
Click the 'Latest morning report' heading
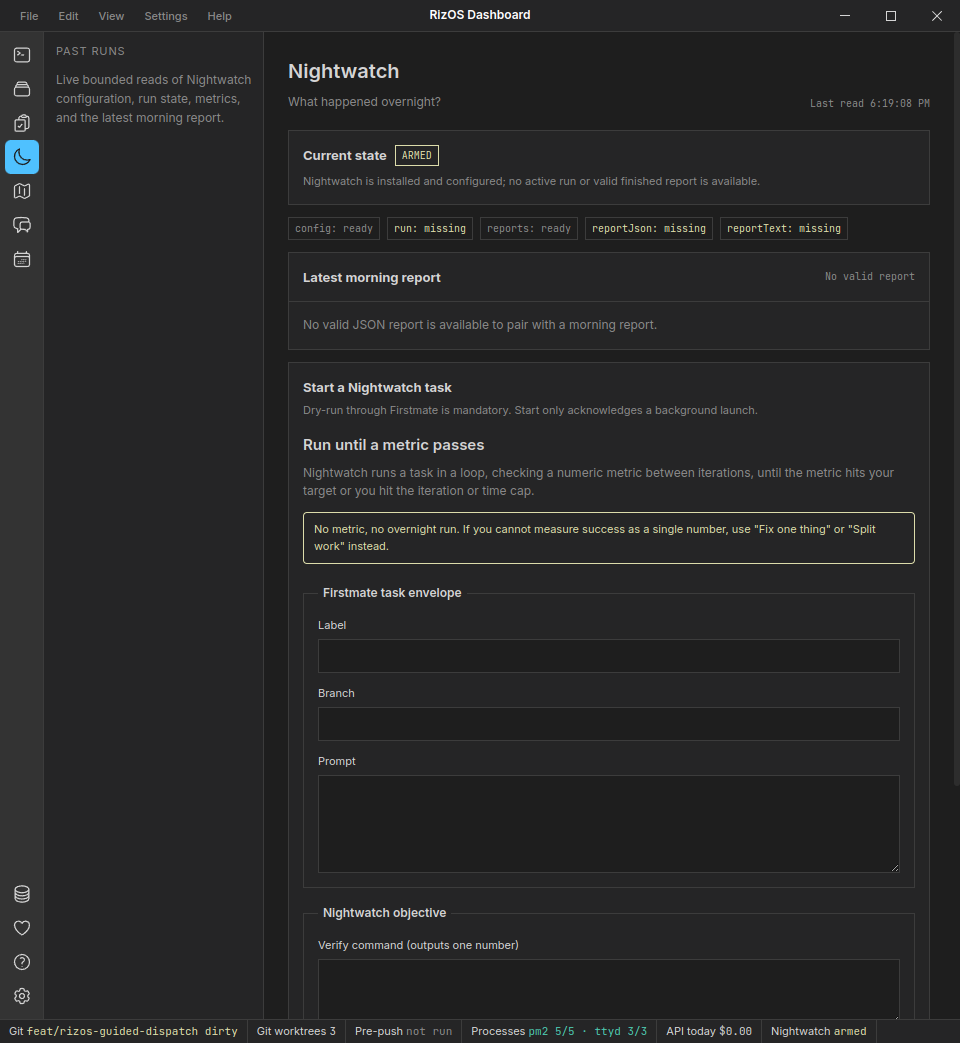tap(372, 278)
